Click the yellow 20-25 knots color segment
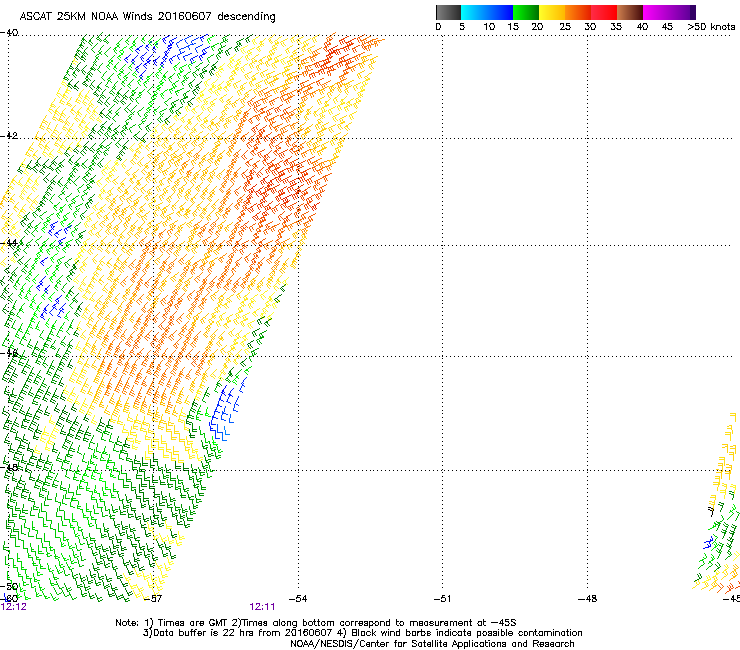This screenshot has height=650, width=740. tap(552, 12)
